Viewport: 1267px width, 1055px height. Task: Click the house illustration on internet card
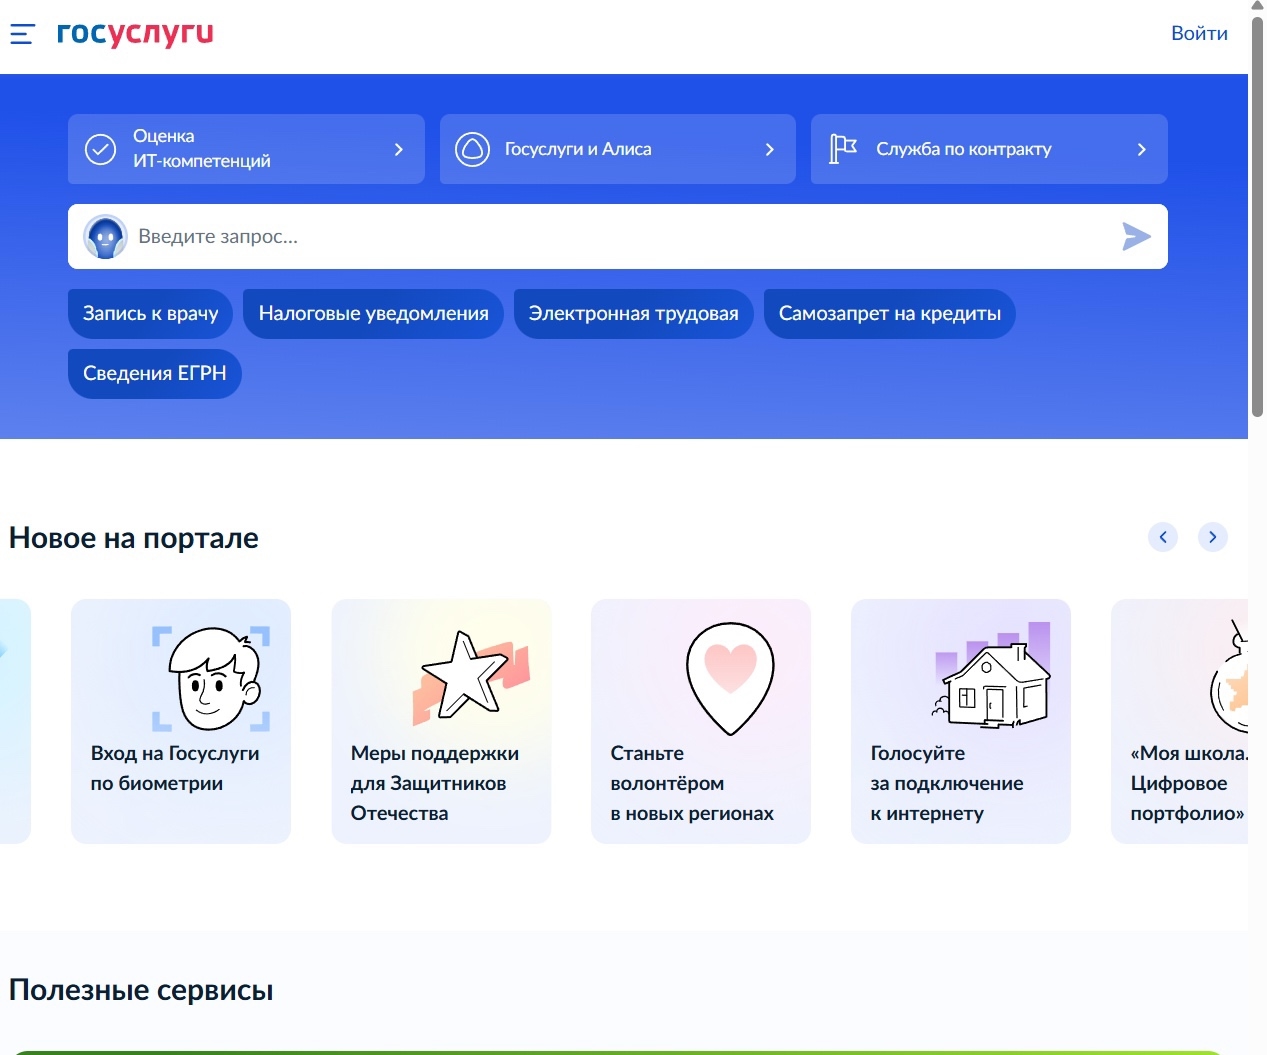[992, 674]
